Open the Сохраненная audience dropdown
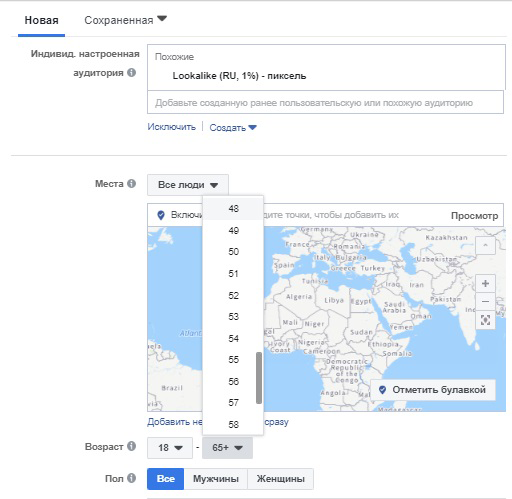512x499 pixels. 125,20
